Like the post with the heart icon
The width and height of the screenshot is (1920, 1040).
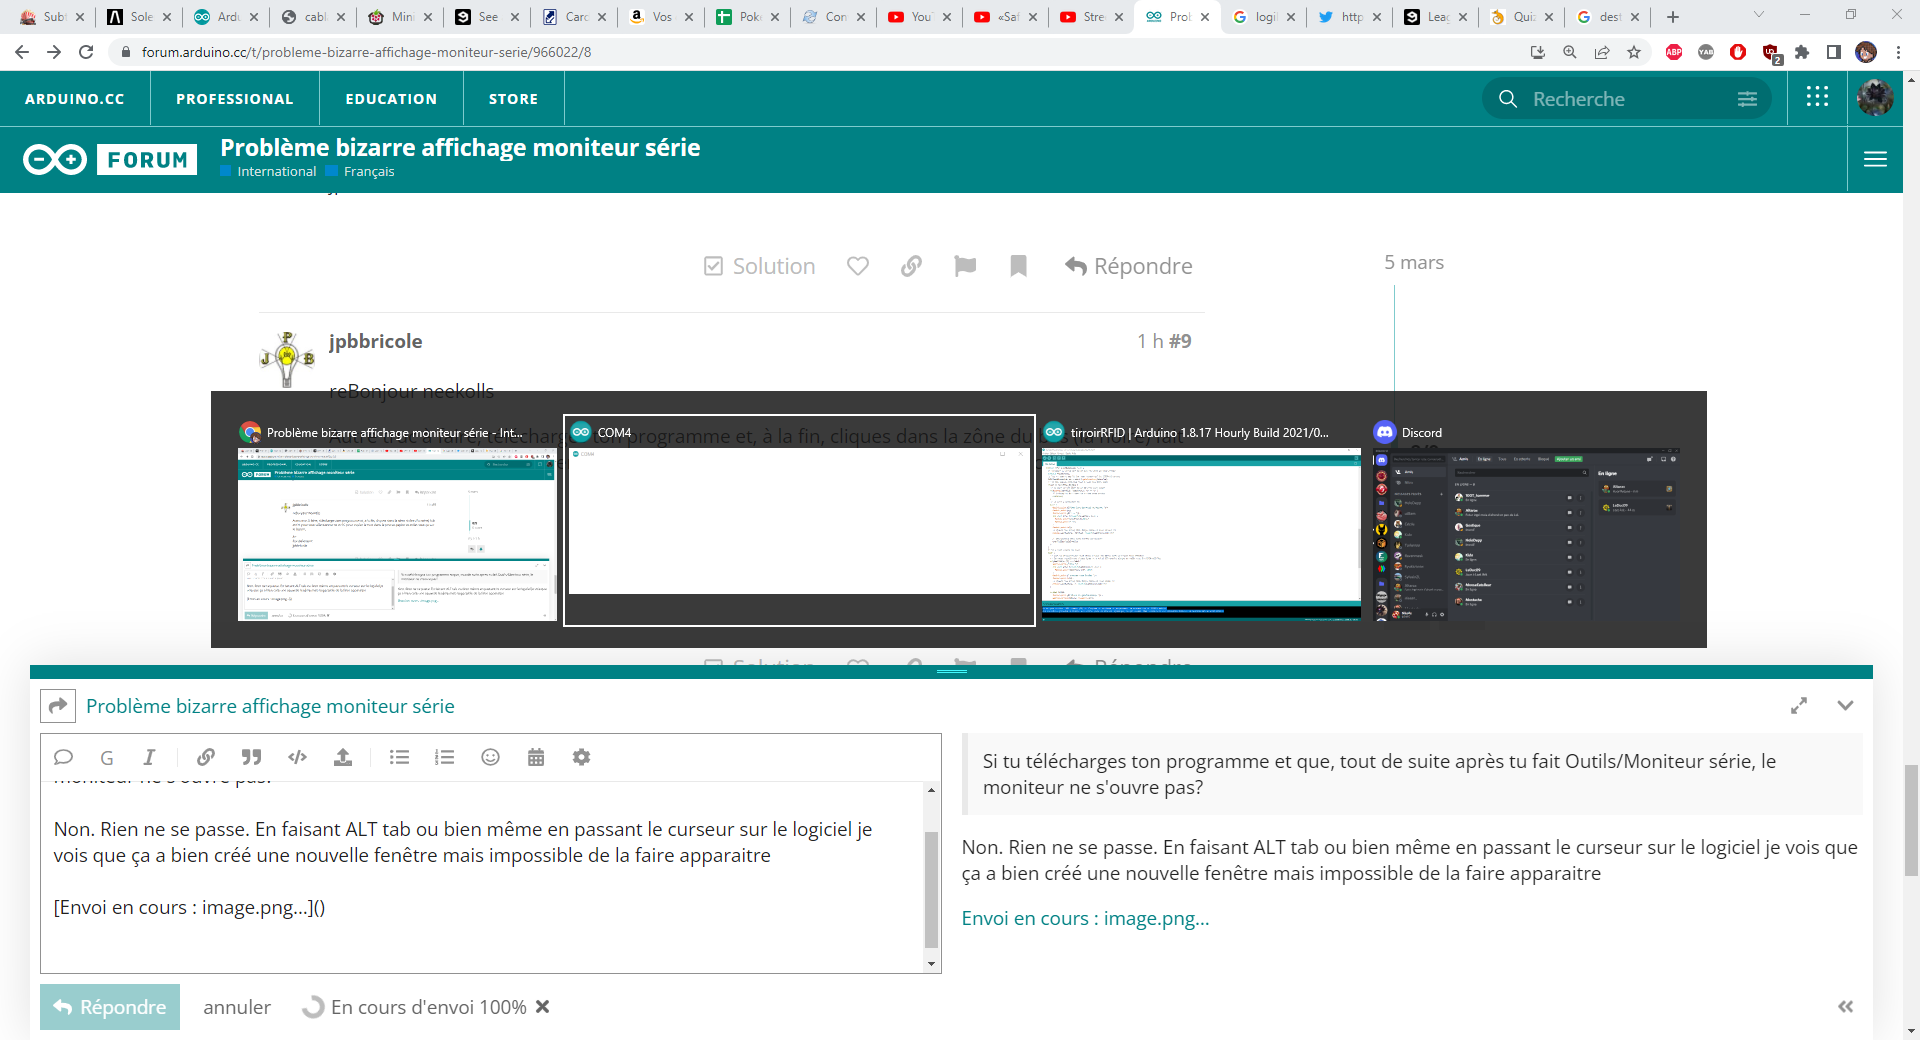858,266
